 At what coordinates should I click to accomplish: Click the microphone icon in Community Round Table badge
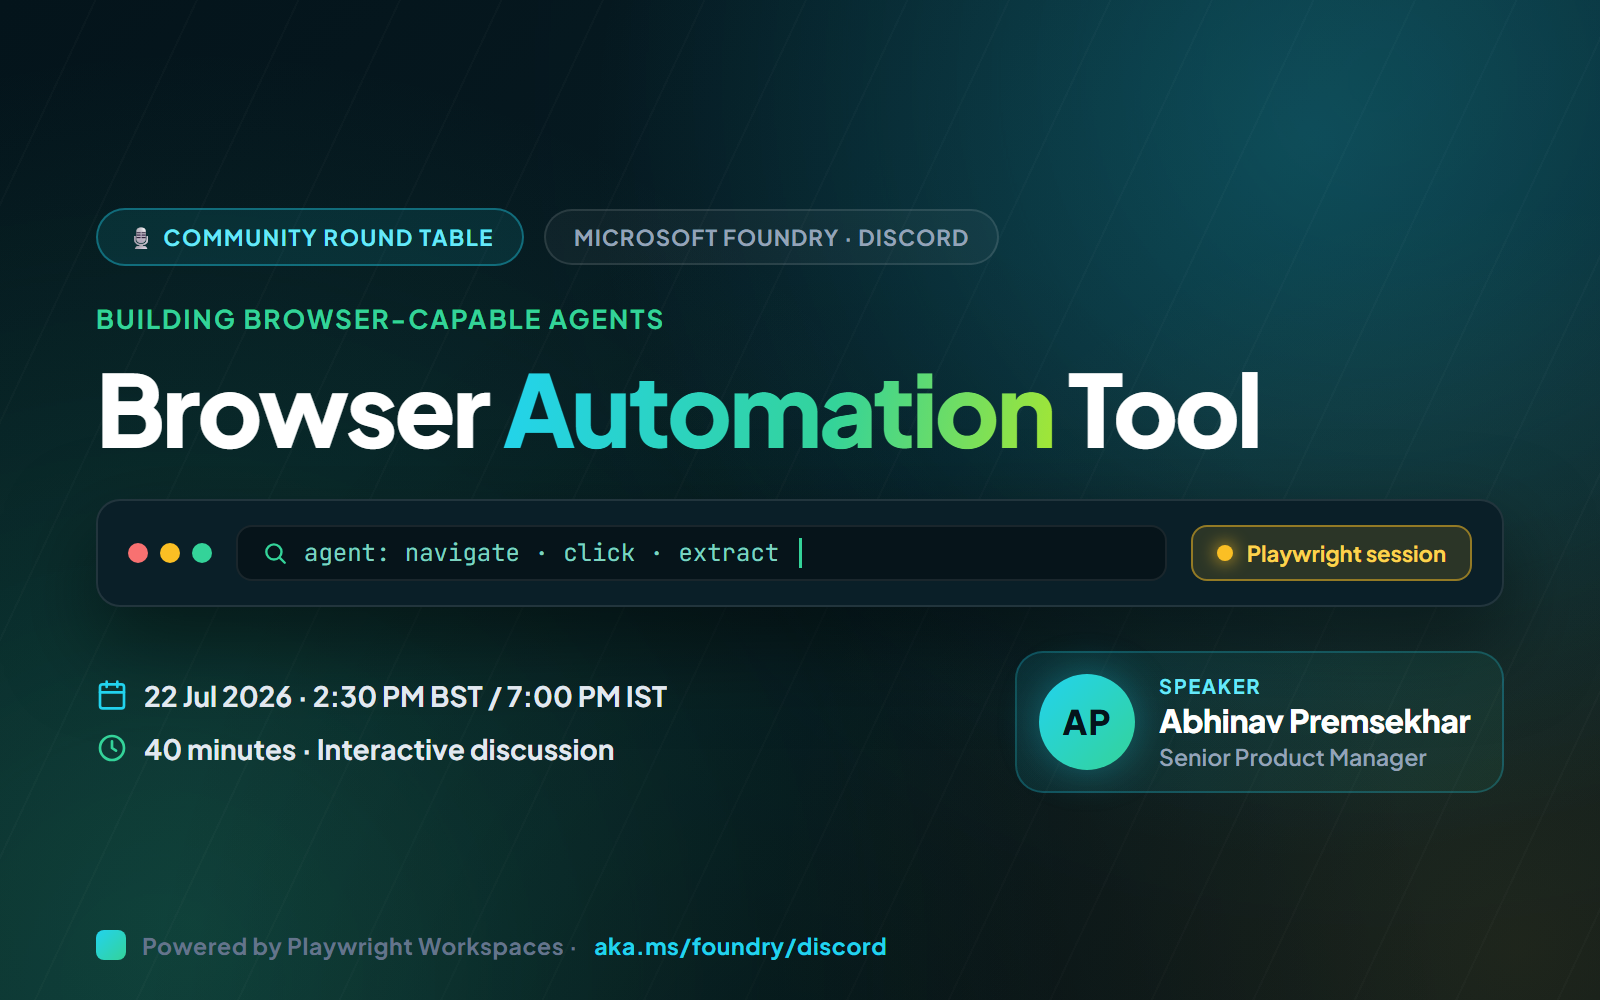[141, 238]
